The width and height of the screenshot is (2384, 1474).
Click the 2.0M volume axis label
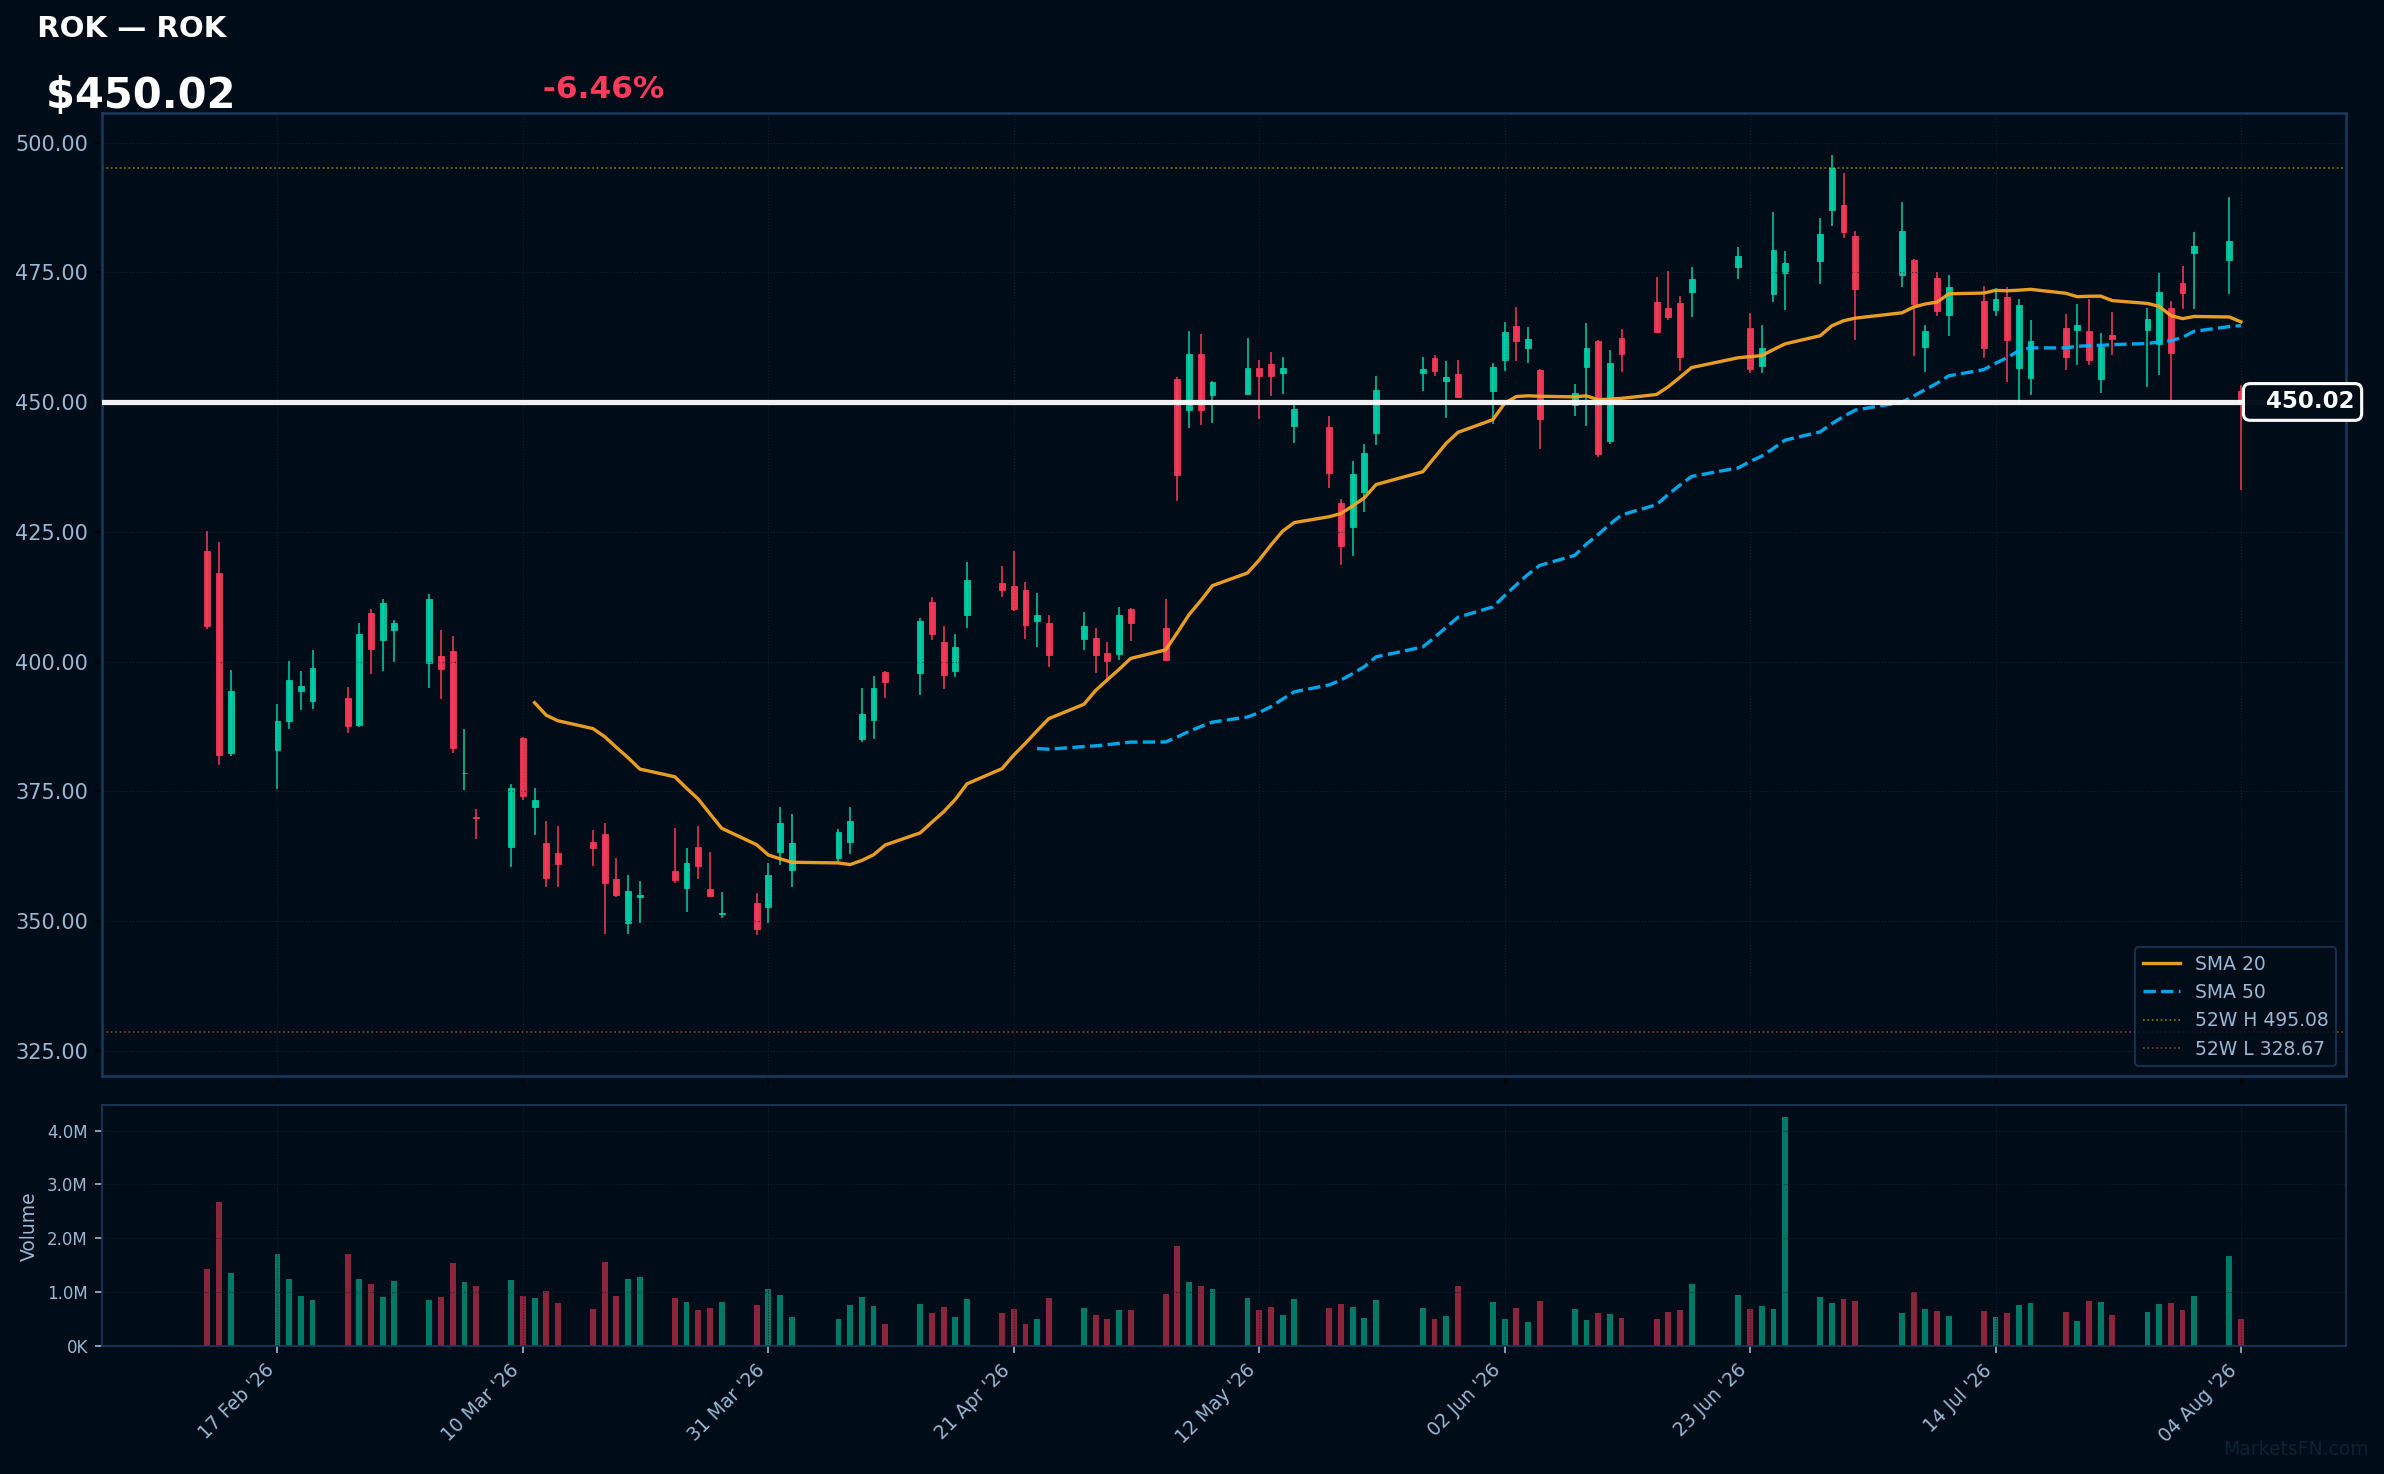point(68,1238)
